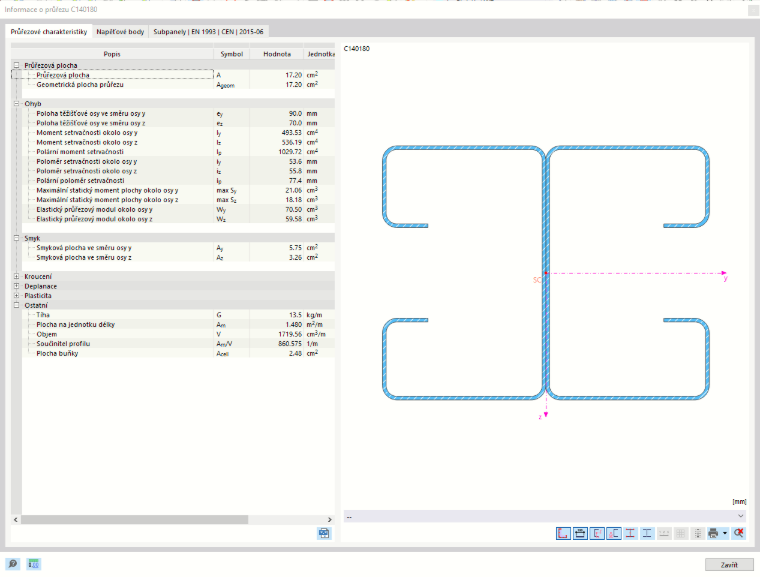Click the Jednotka column header

point(319,54)
